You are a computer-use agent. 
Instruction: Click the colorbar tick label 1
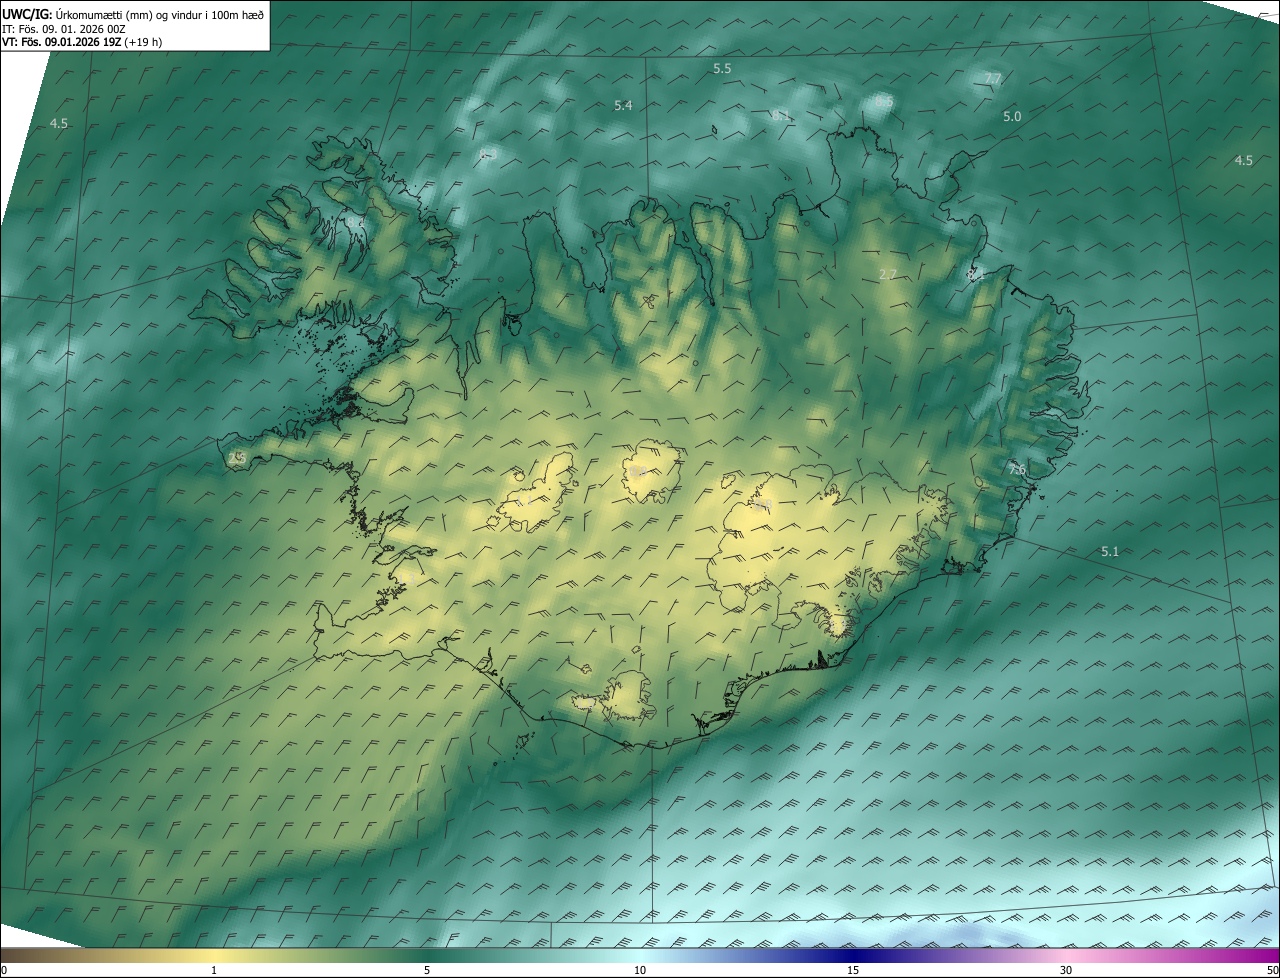pos(214,970)
